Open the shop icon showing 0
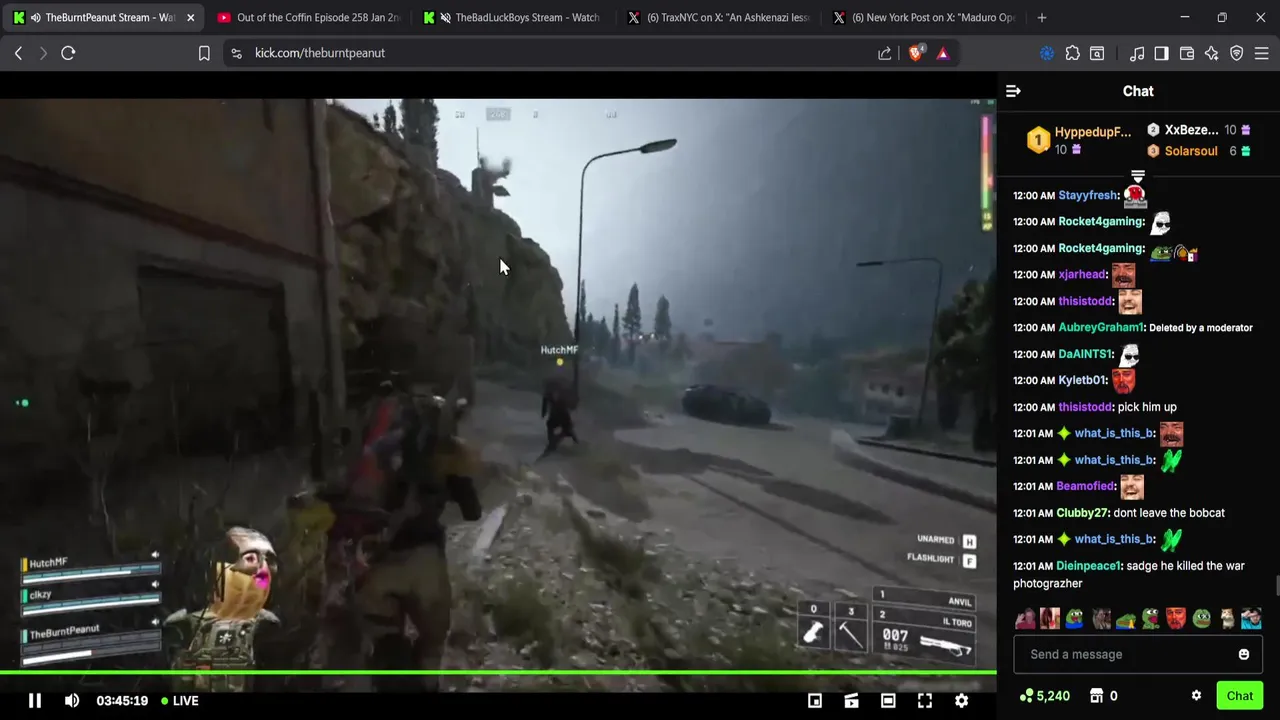The height and width of the screenshot is (720, 1280). pos(1103,696)
